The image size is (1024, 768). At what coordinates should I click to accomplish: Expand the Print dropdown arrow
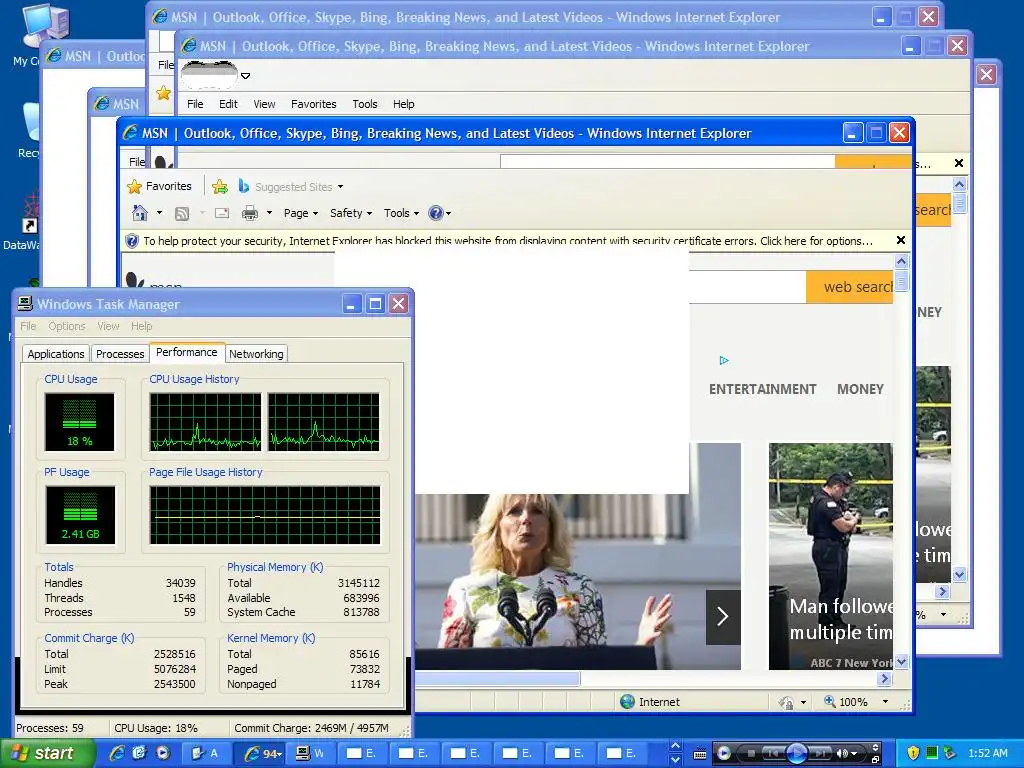[x=269, y=213]
